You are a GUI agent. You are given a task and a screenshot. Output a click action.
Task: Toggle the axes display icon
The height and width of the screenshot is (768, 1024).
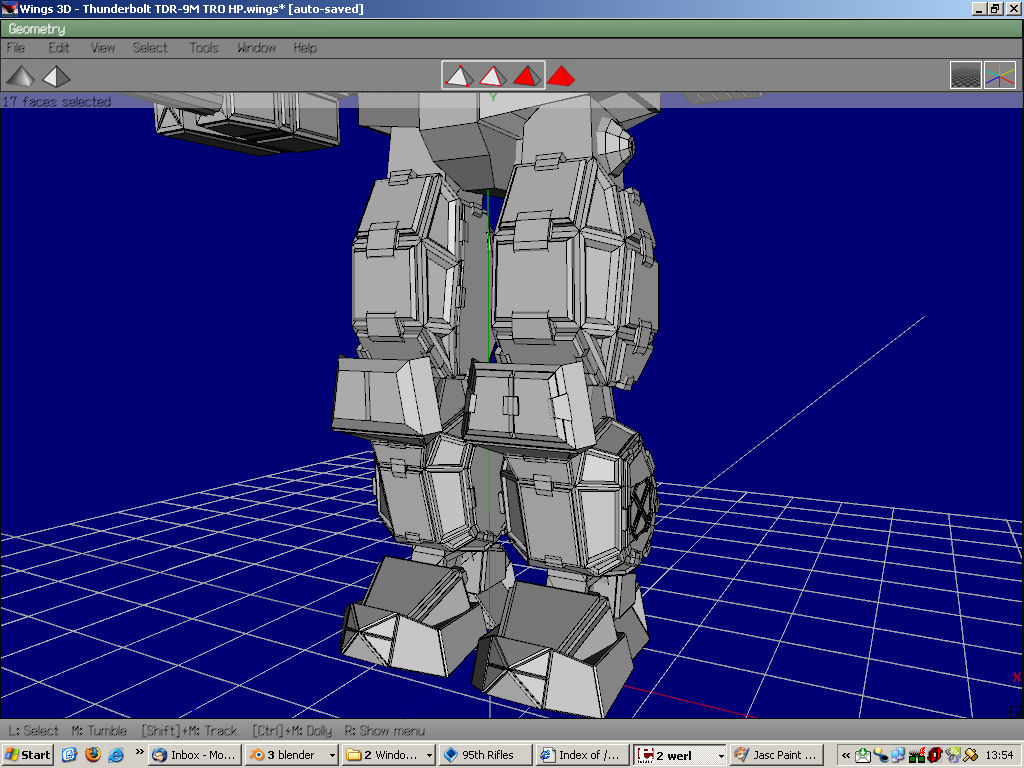point(1000,76)
